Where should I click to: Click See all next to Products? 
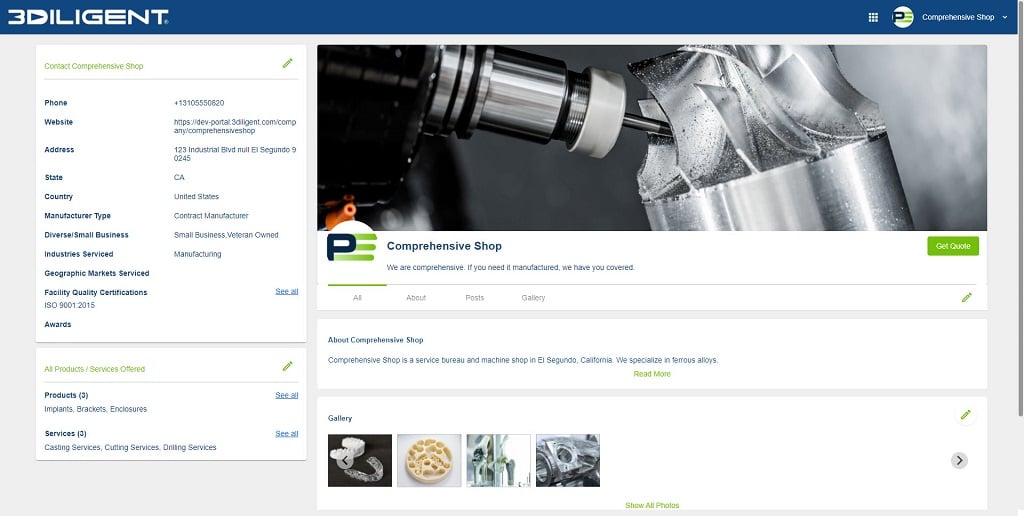(x=286, y=395)
